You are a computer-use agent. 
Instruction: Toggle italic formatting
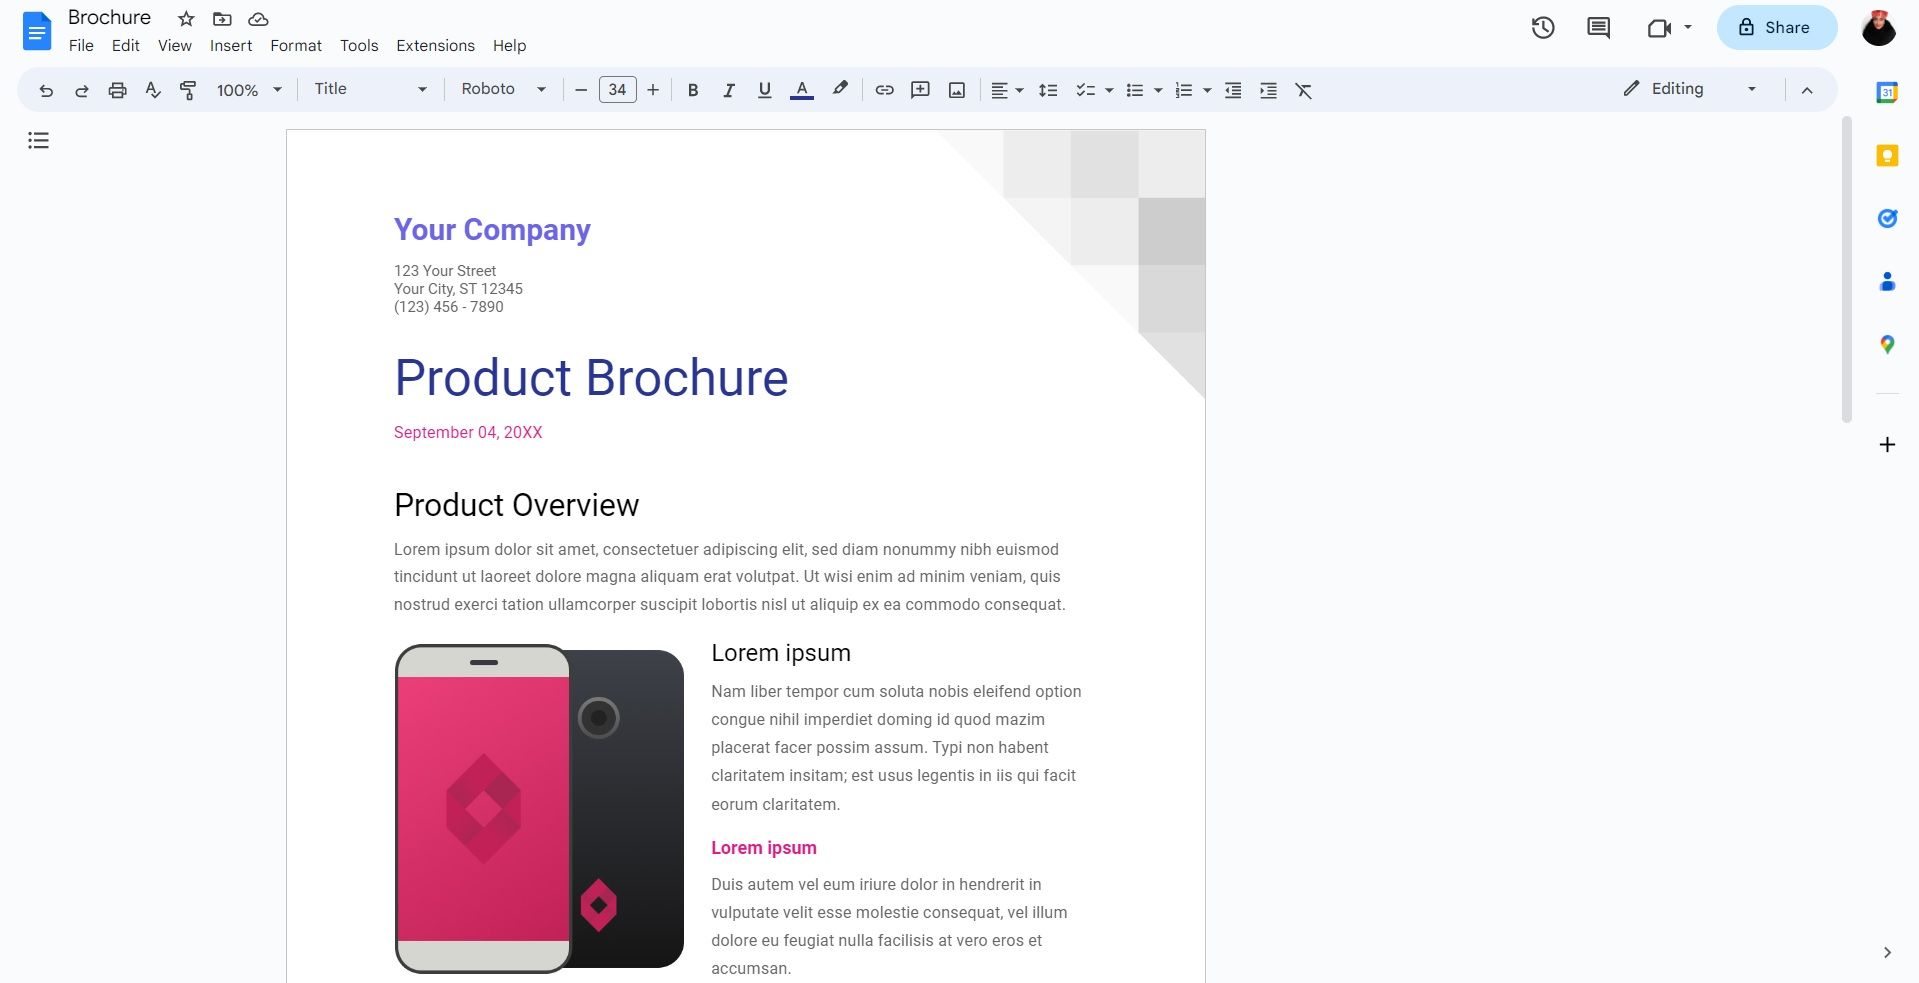click(x=728, y=90)
